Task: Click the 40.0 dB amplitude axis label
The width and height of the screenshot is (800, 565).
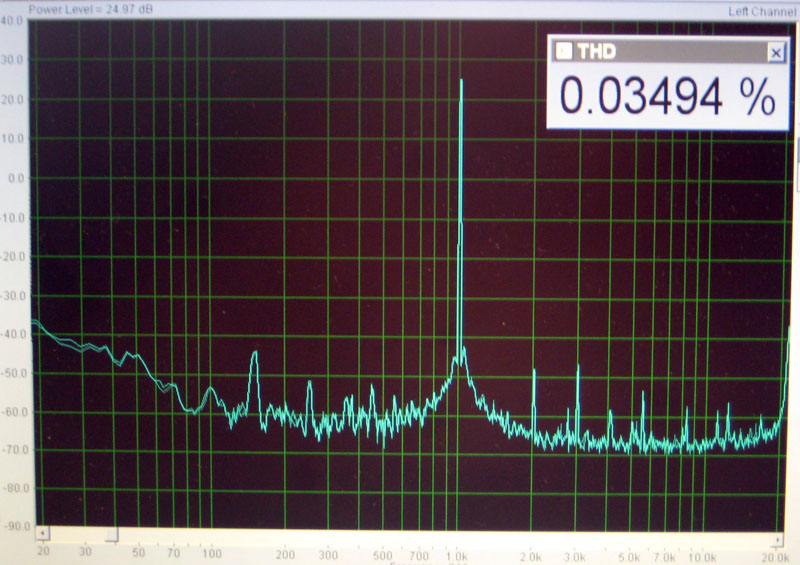Action: [x=15, y=21]
